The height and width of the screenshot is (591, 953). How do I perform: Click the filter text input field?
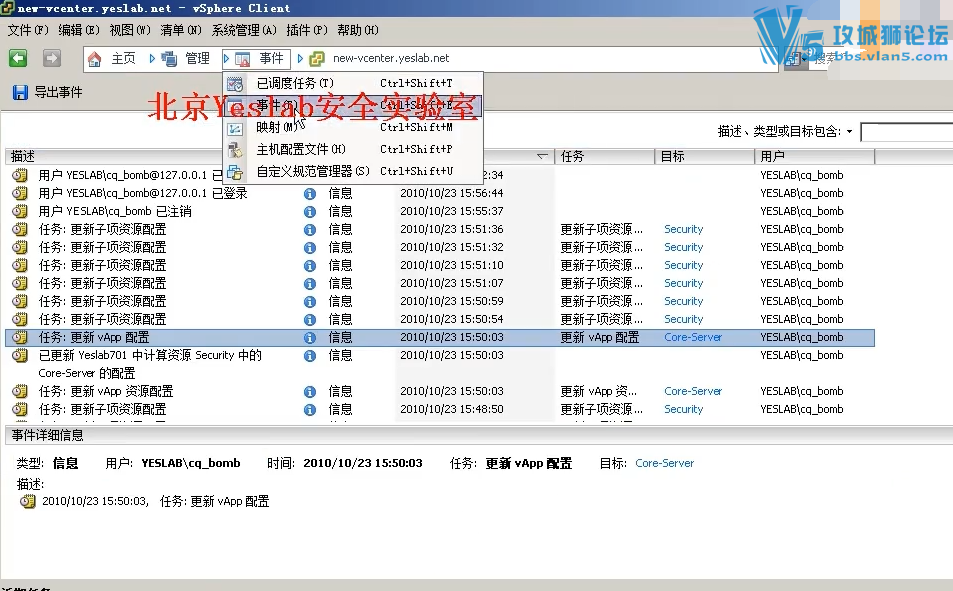(907, 132)
